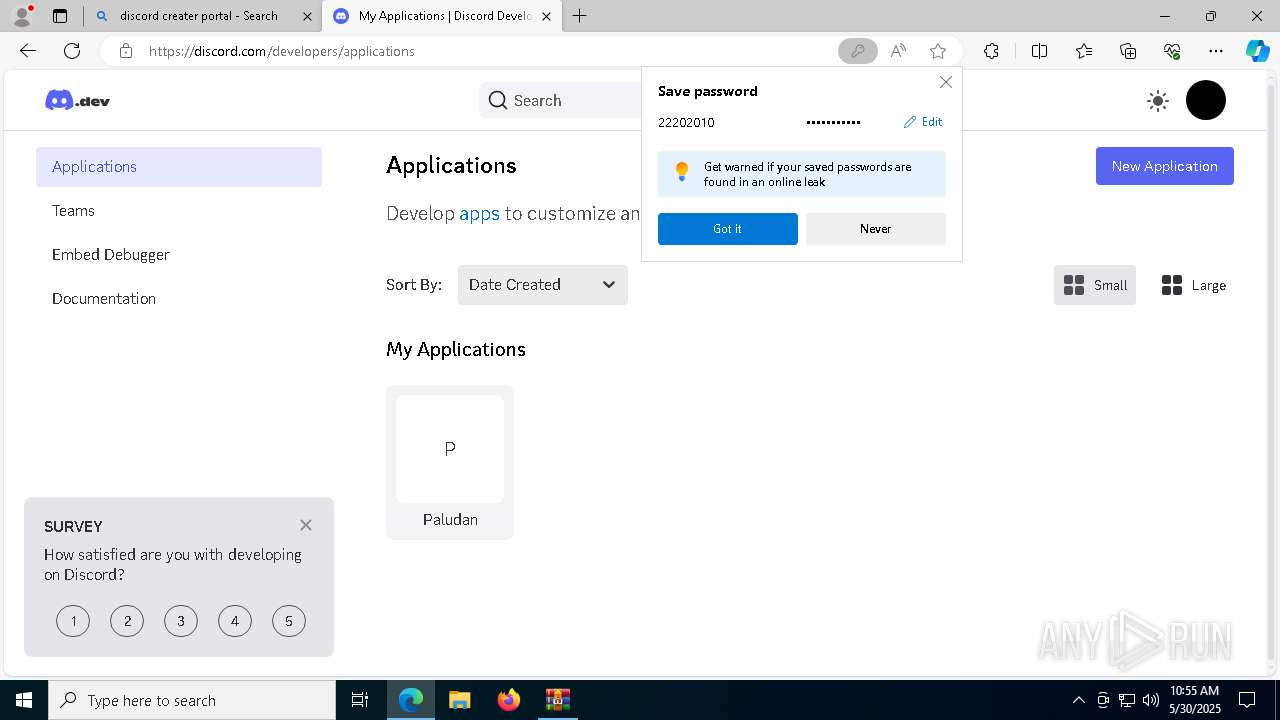Open the Sort By Date Created dropdown
1280x720 pixels.
542,285
